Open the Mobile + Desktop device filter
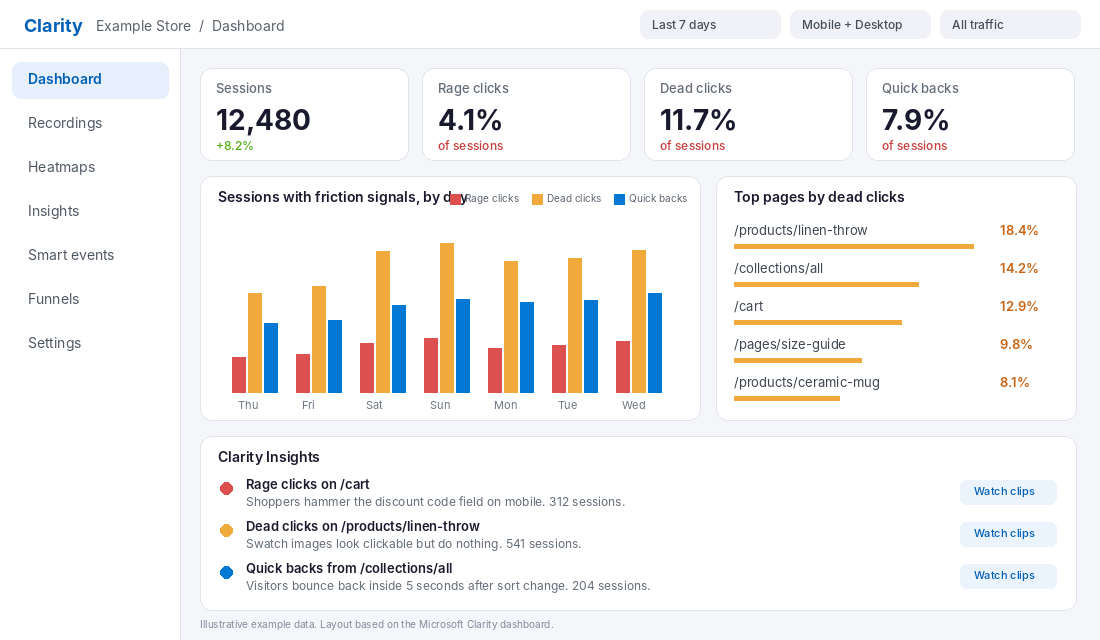The width and height of the screenshot is (1100, 640). pos(860,25)
